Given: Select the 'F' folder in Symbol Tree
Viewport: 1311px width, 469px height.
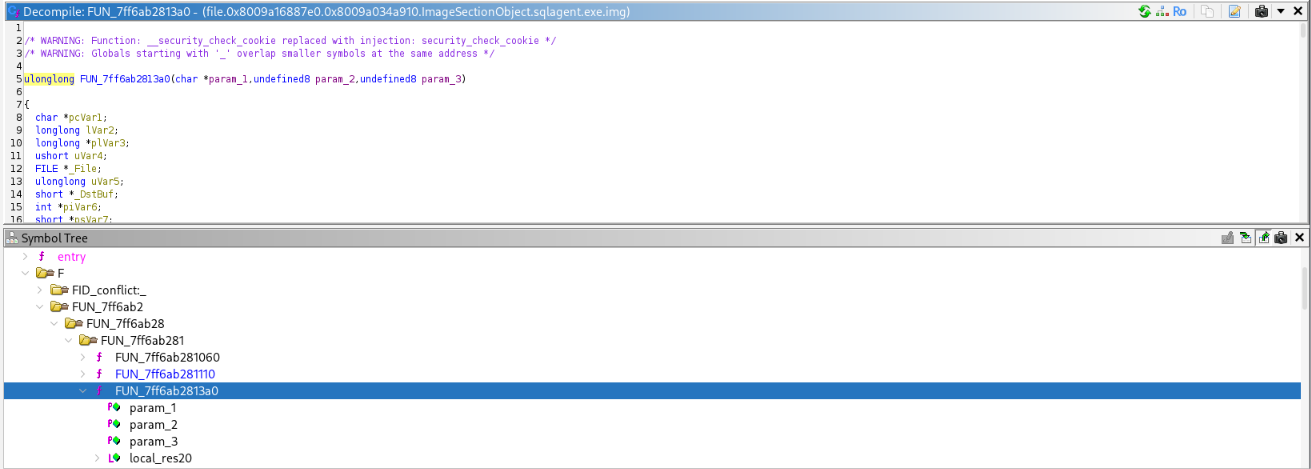Looking at the screenshot, I should coord(60,273).
